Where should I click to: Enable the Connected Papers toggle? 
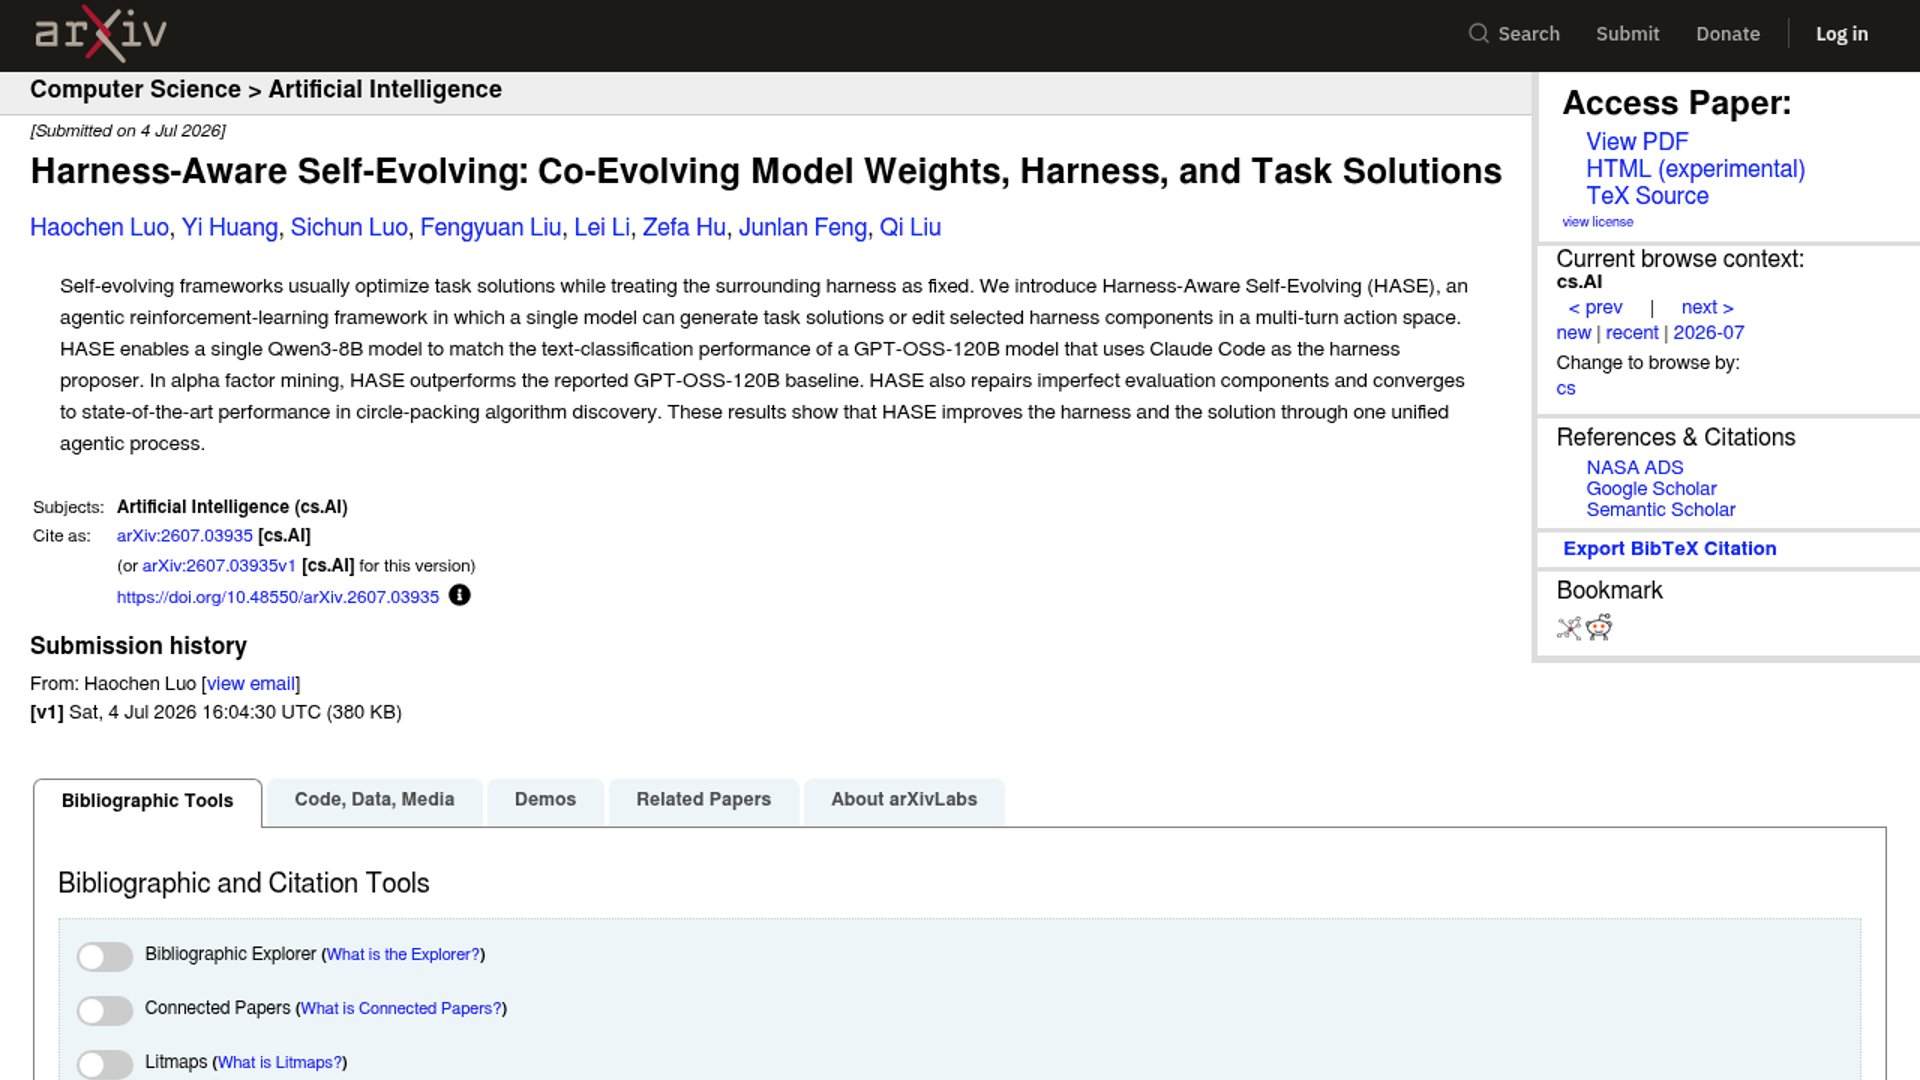(x=105, y=1010)
